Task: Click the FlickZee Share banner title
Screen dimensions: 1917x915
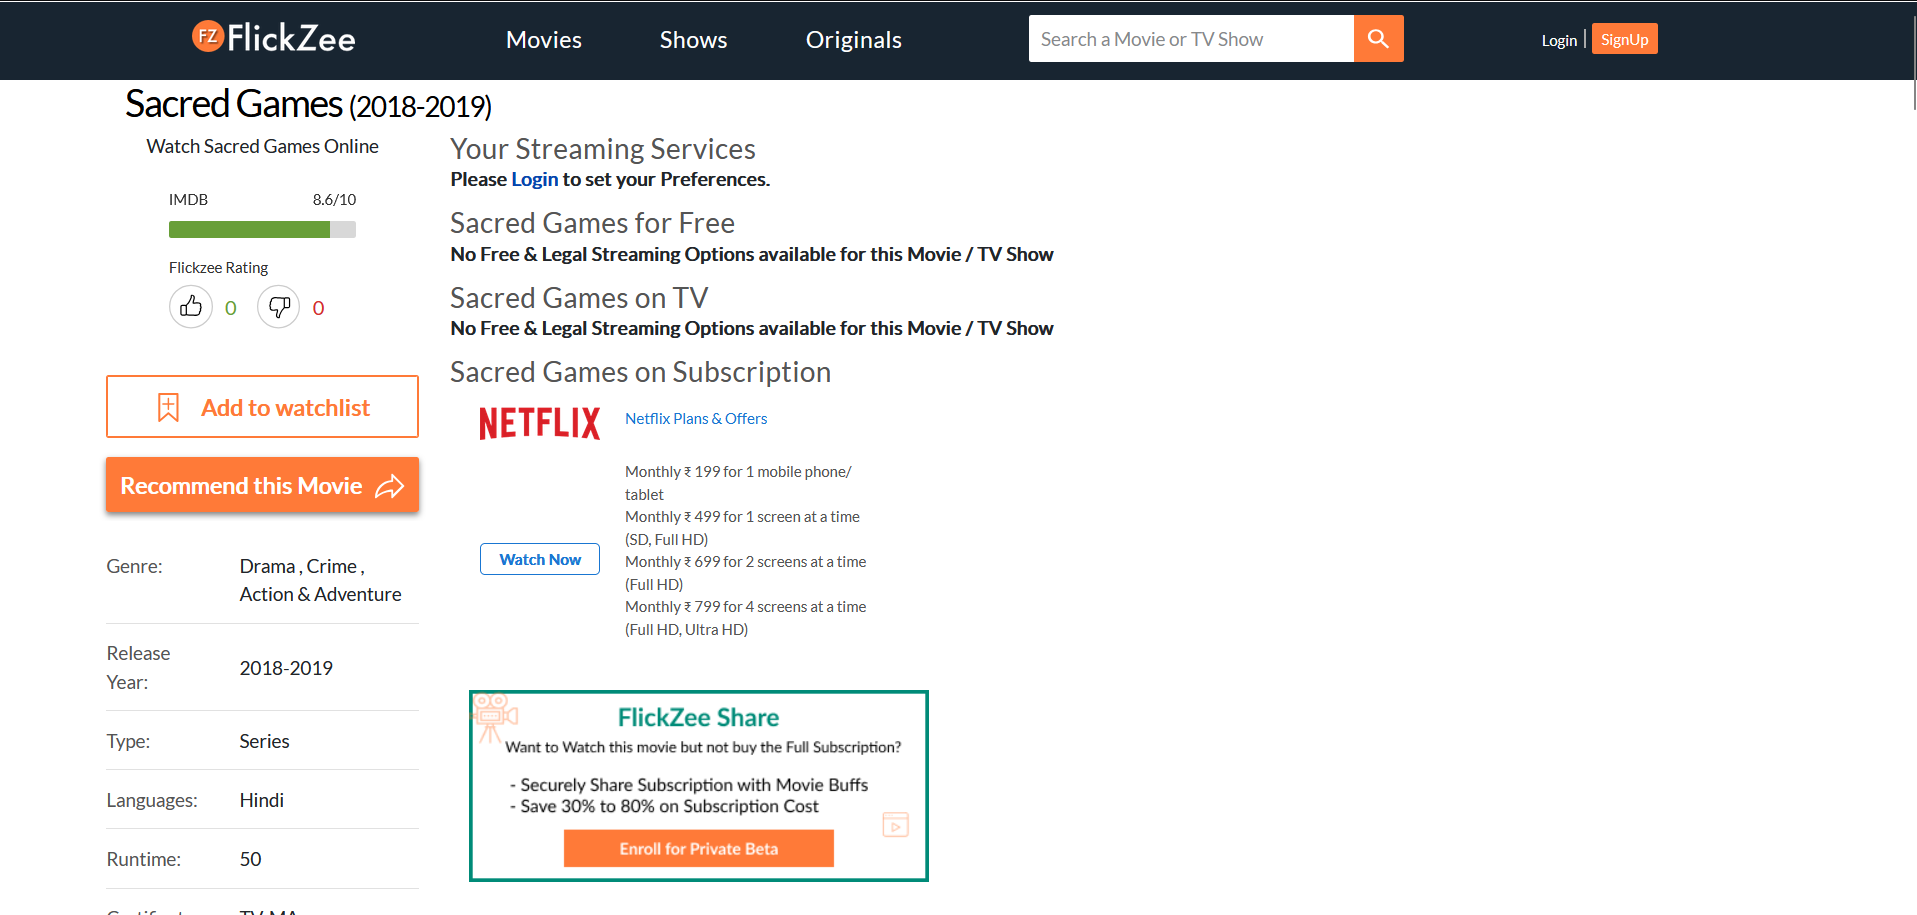Action: coord(698,717)
